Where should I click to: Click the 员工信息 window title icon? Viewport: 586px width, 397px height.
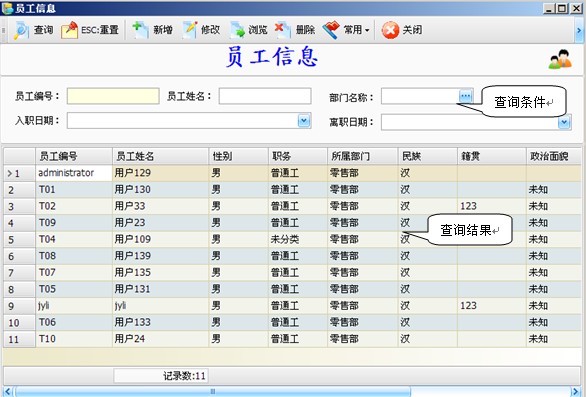(x=7, y=8)
